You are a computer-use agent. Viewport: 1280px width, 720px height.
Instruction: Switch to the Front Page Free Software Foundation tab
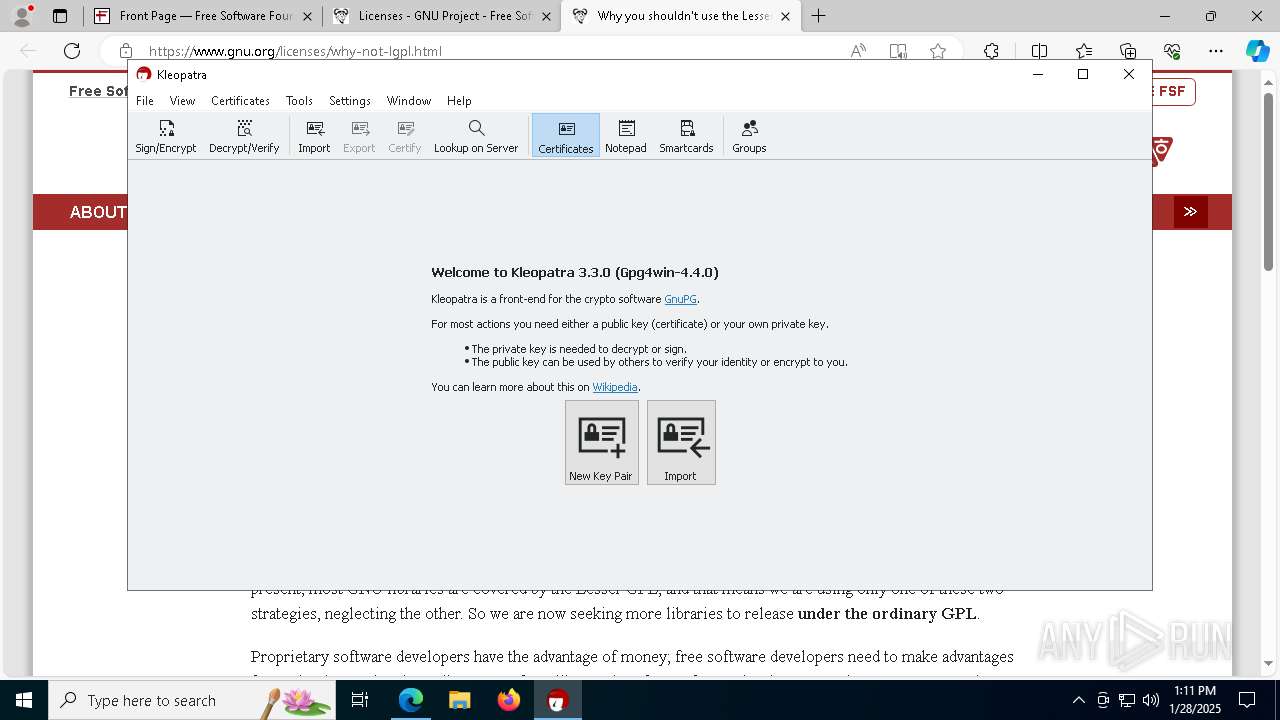(x=202, y=16)
